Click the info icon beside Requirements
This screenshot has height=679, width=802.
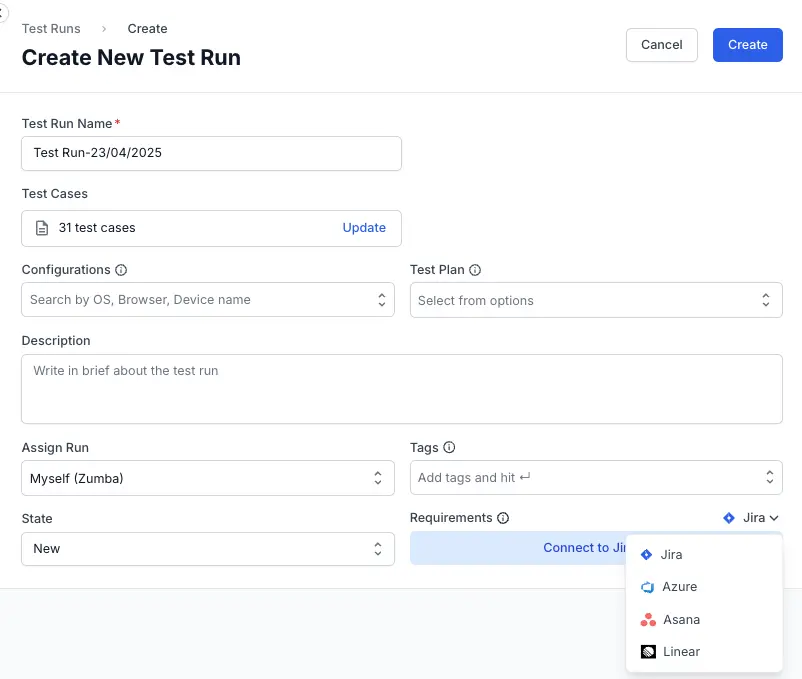tap(503, 518)
